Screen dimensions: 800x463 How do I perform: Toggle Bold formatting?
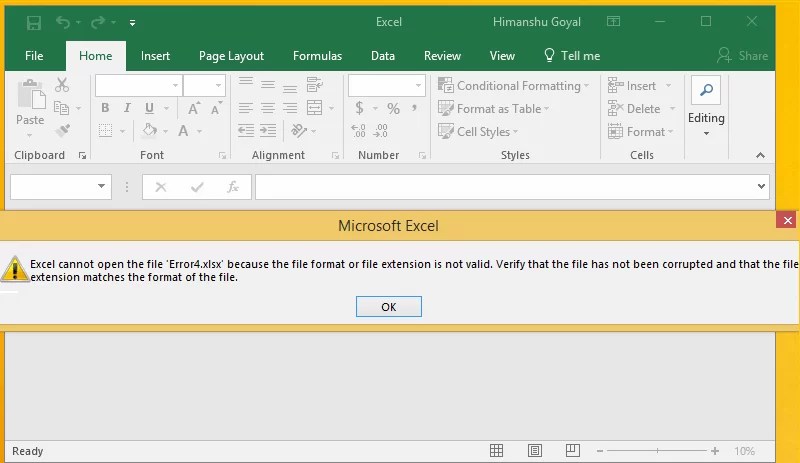(104, 108)
